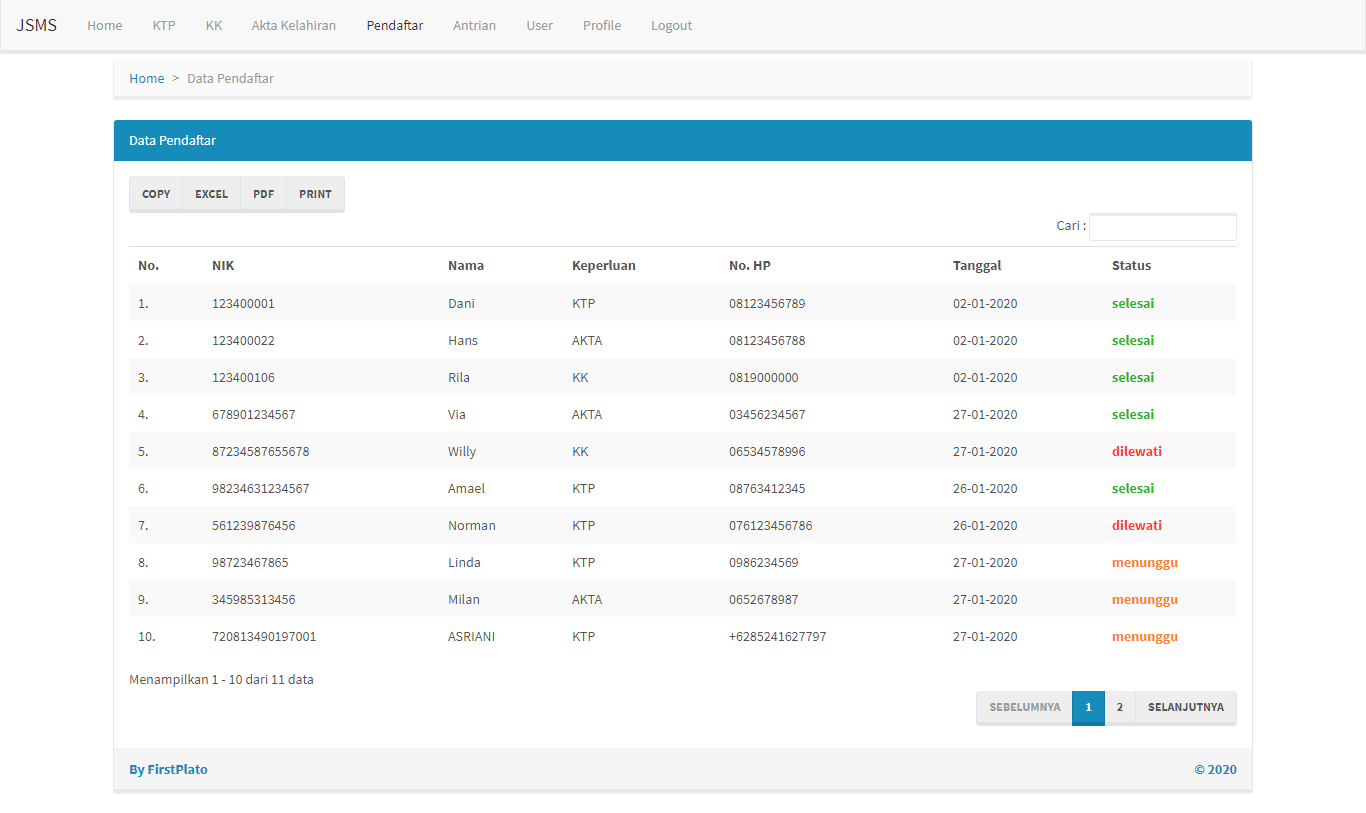This screenshot has width=1366, height=813.
Task: Click the PRINT button
Action: (x=315, y=194)
